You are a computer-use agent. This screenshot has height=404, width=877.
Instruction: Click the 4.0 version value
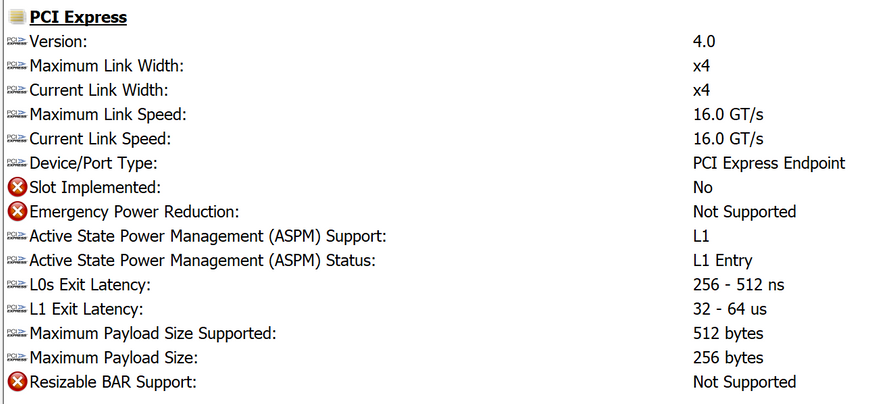704,42
